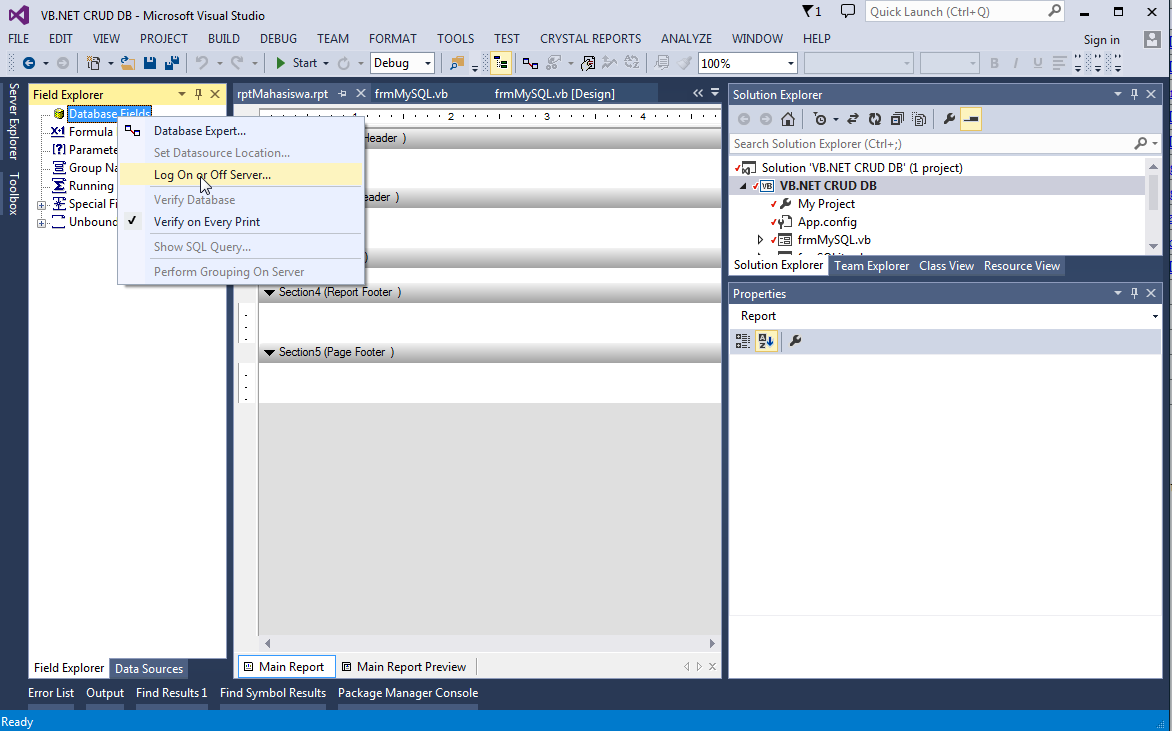
Task: Open the Server Explorer side tab
Action: pos(13,121)
